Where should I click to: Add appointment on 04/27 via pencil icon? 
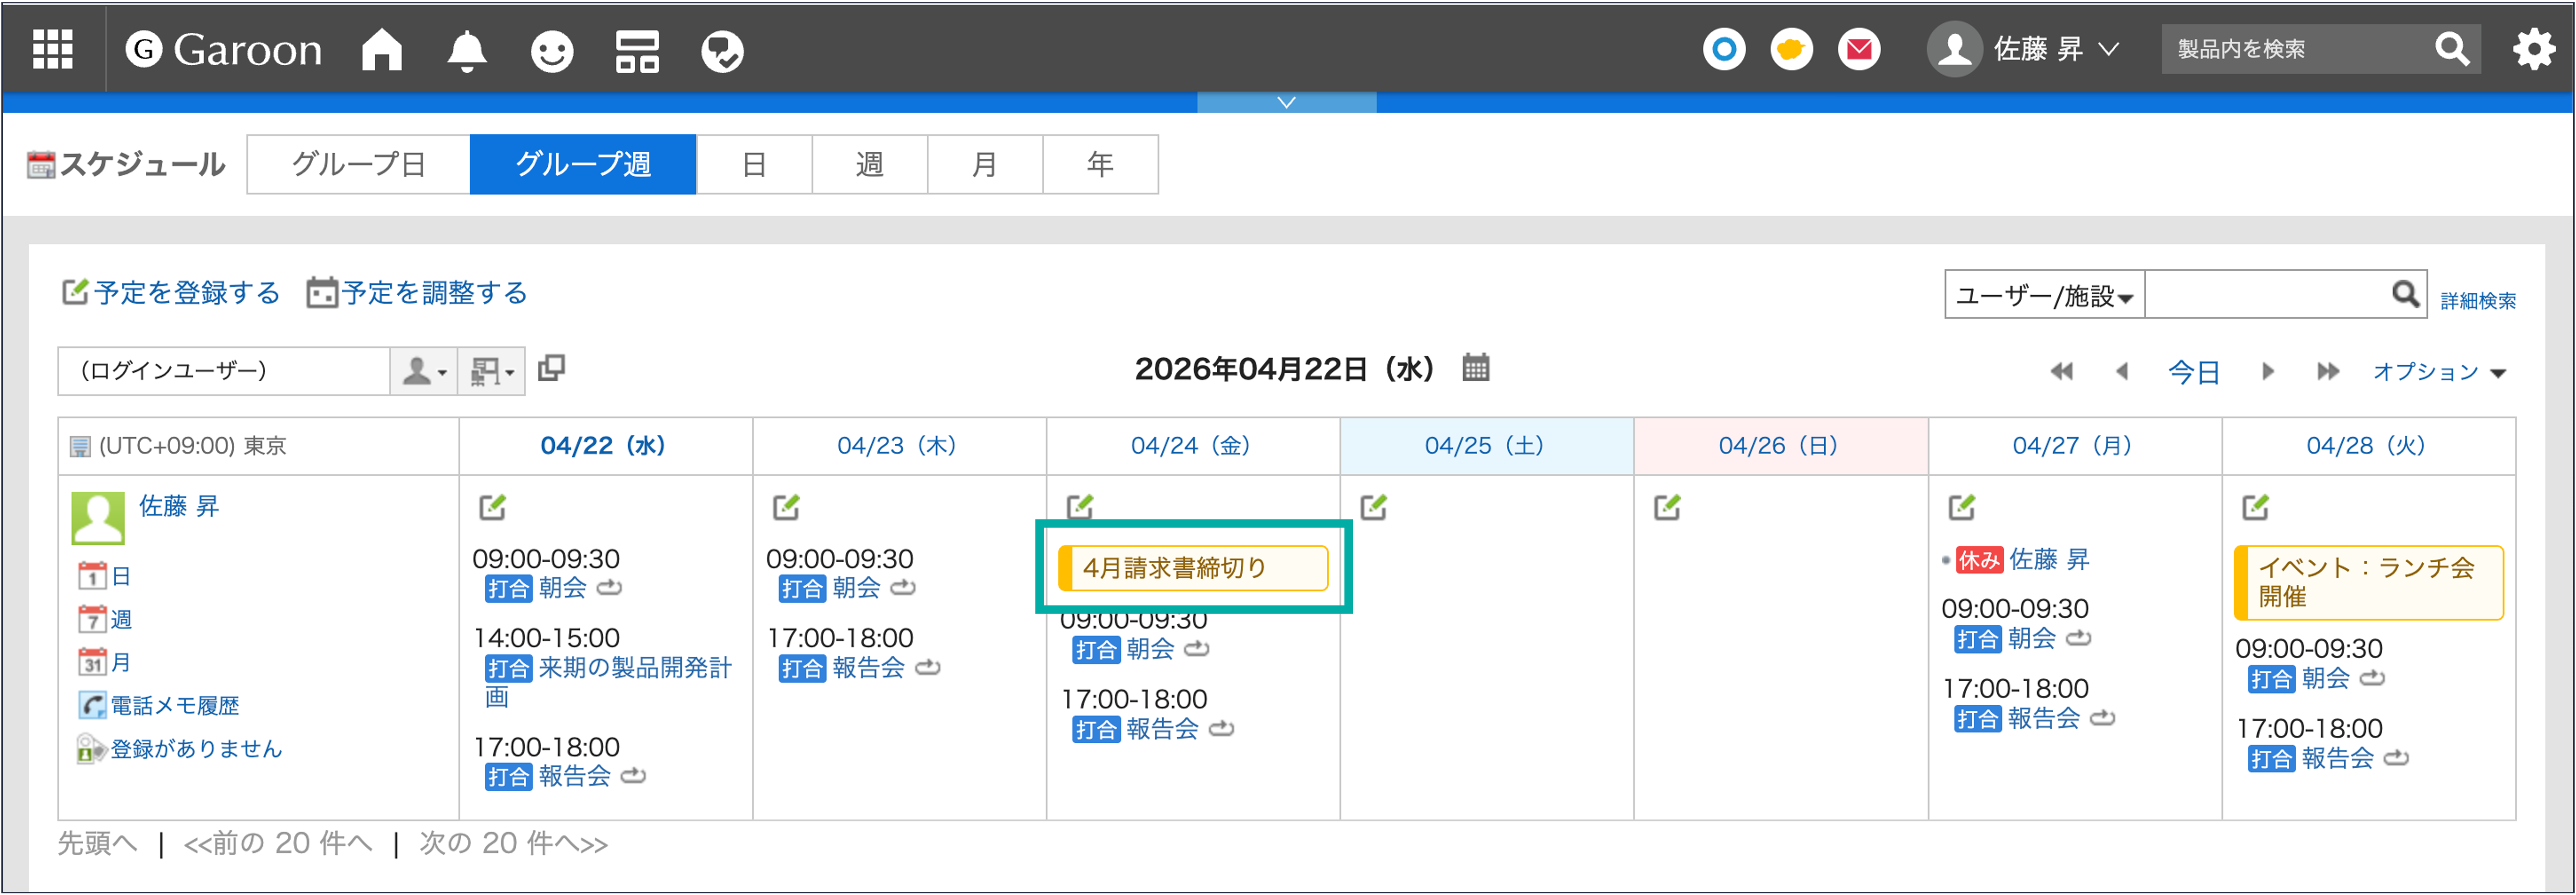(1962, 507)
